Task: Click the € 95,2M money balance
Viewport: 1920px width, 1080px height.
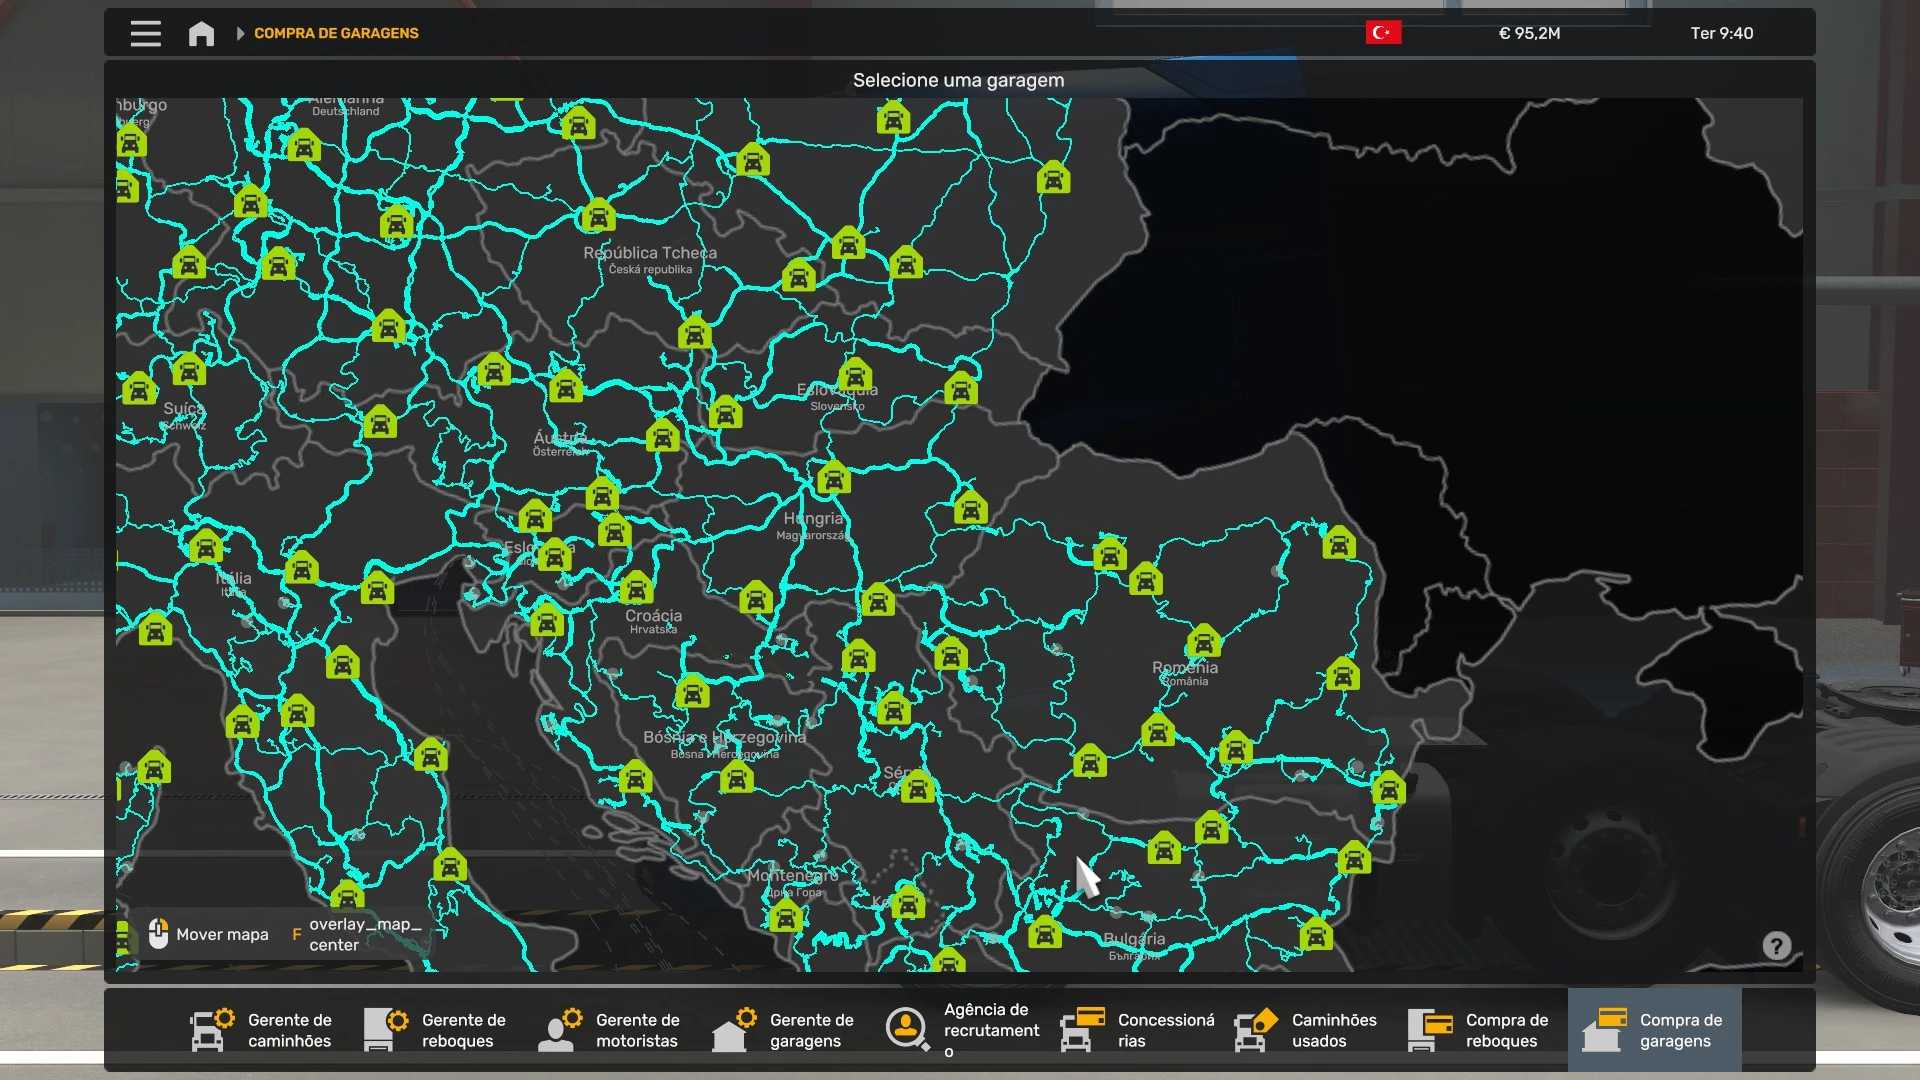Action: click(1529, 33)
